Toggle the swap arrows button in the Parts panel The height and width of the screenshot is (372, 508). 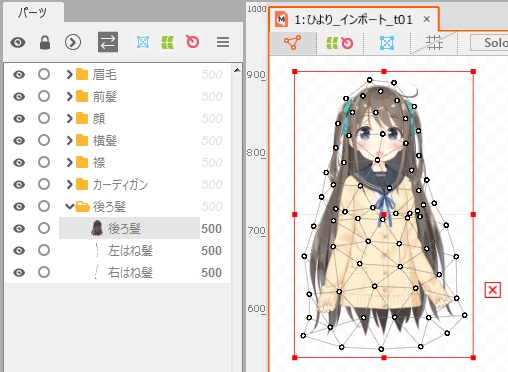pos(108,42)
